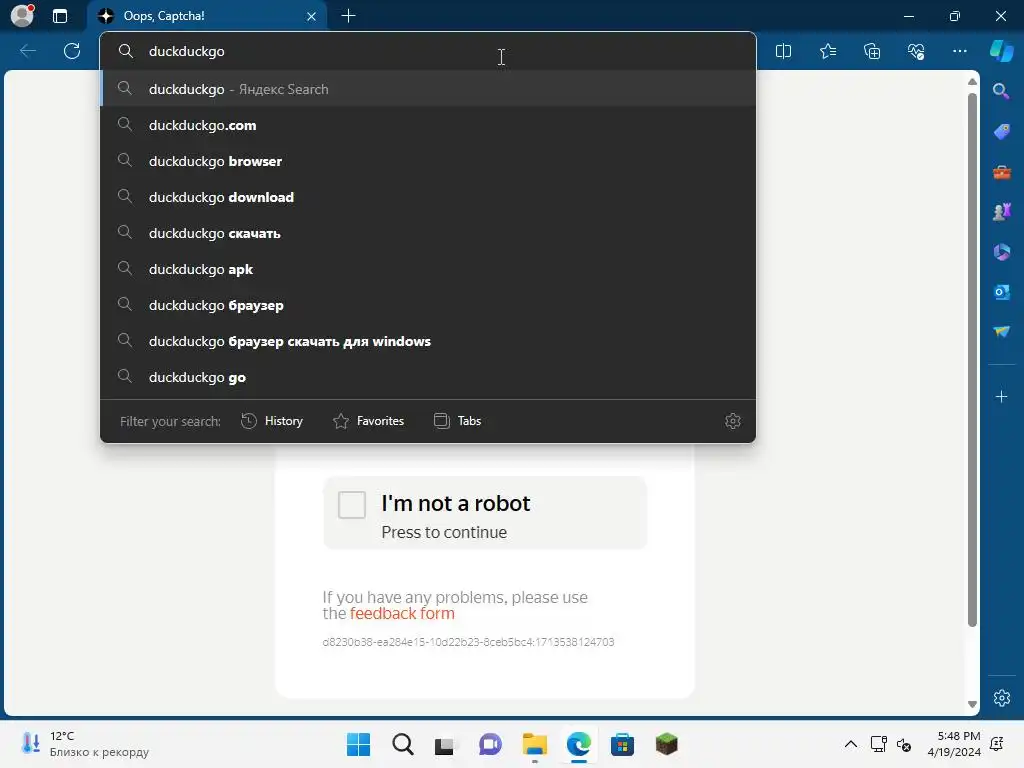
Task: Open sidebar settings gear at bottom
Action: [1001, 697]
